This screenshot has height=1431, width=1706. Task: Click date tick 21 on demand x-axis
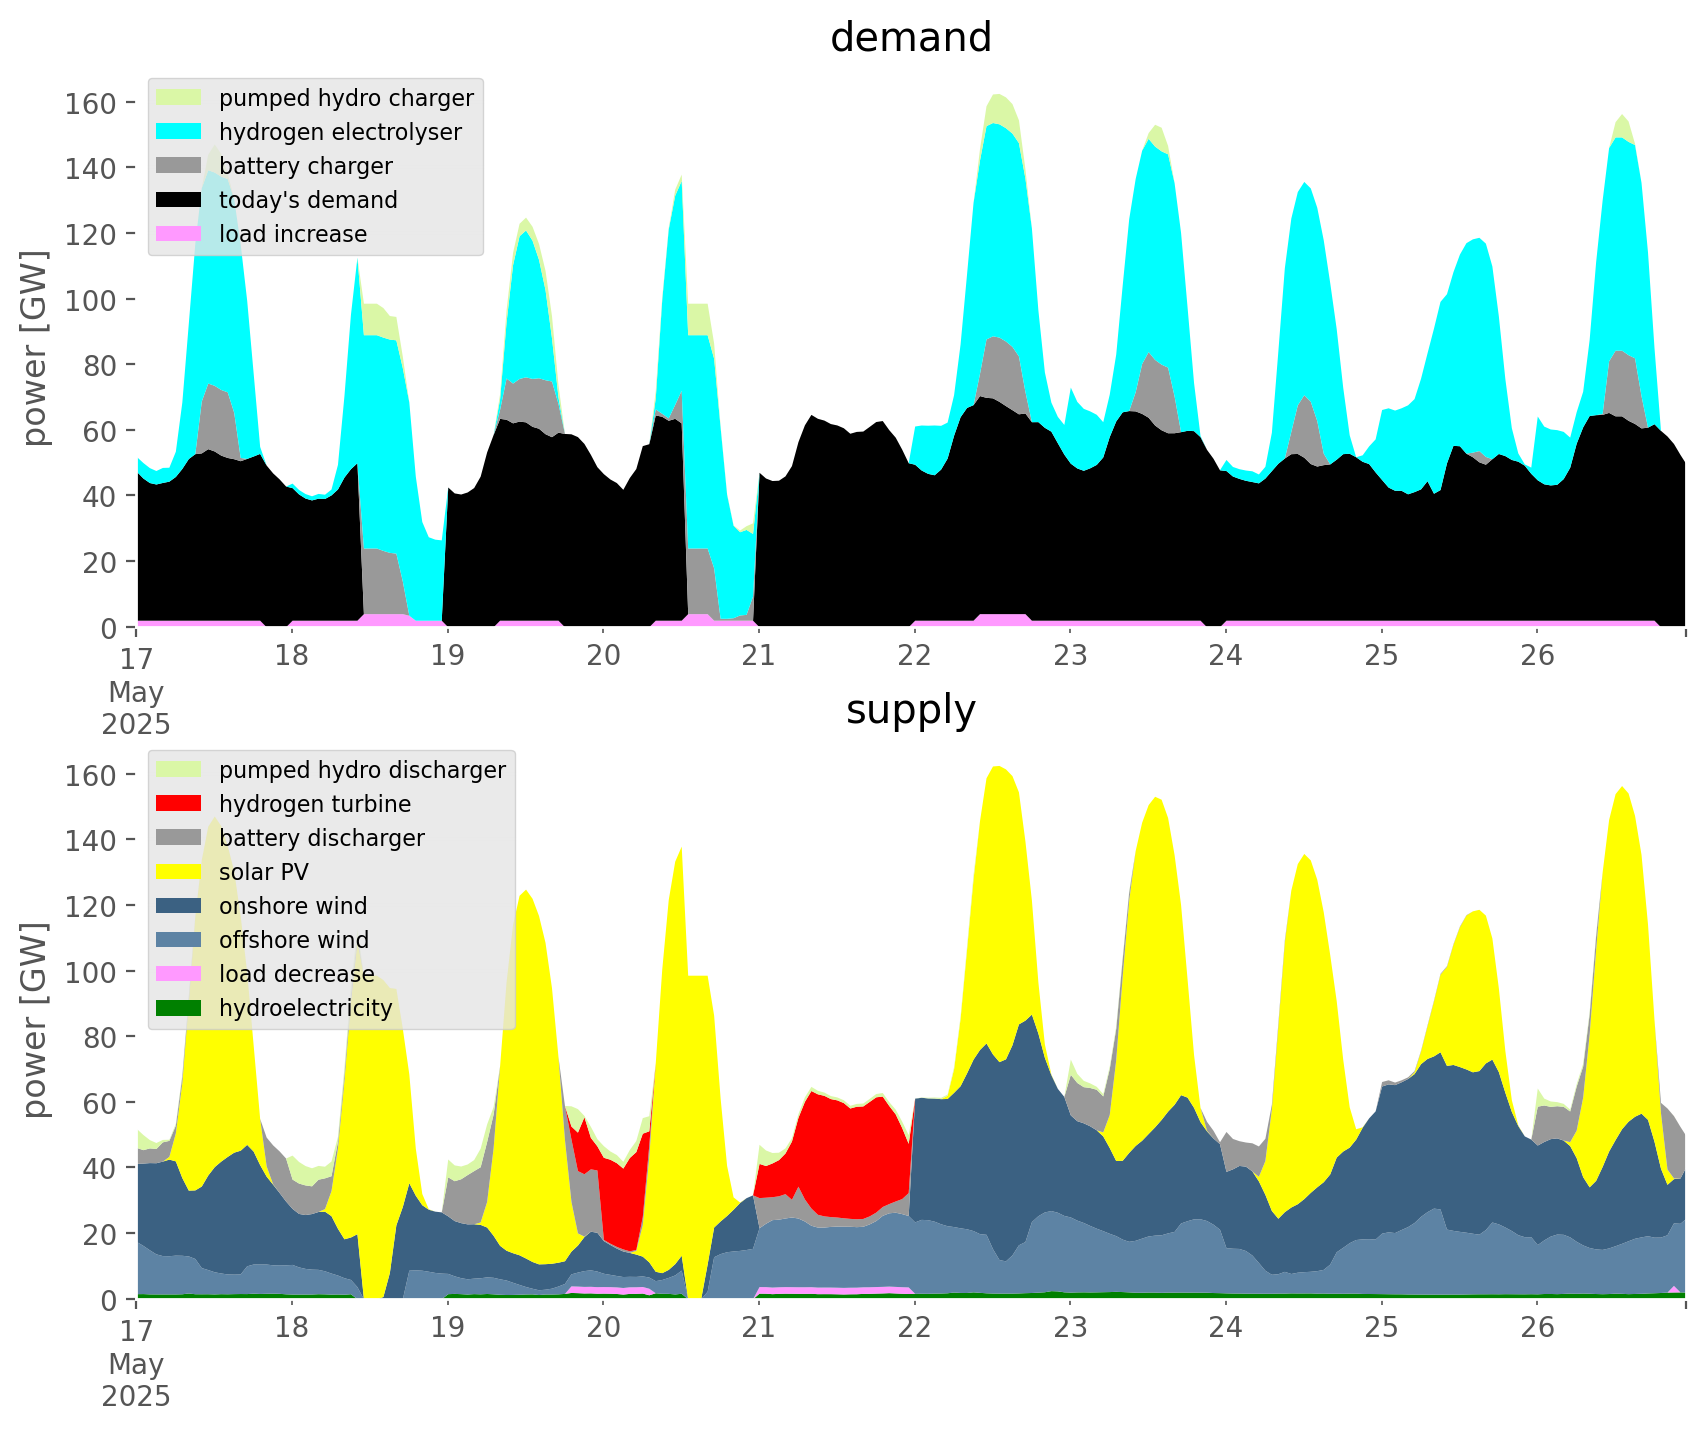pos(759,656)
